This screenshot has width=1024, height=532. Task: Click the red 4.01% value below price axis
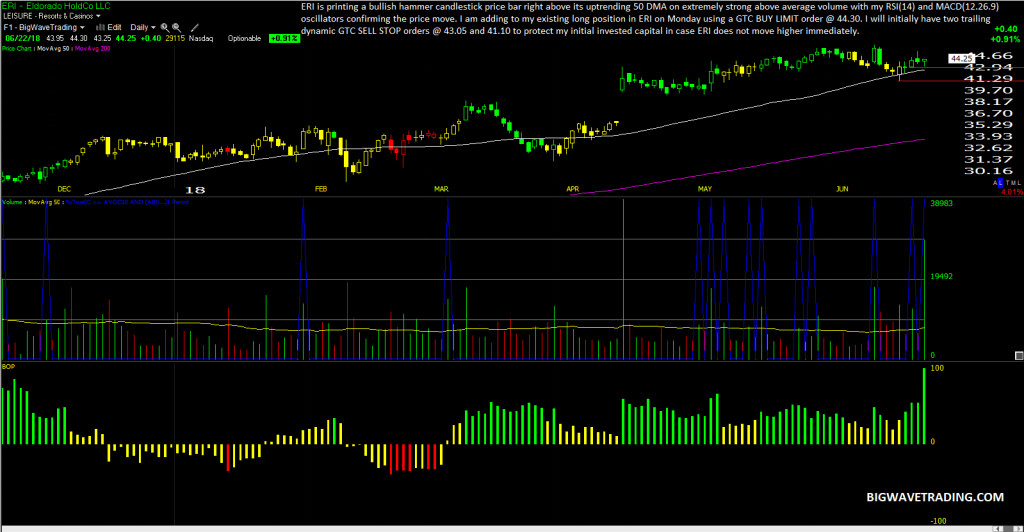pos(1012,192)
